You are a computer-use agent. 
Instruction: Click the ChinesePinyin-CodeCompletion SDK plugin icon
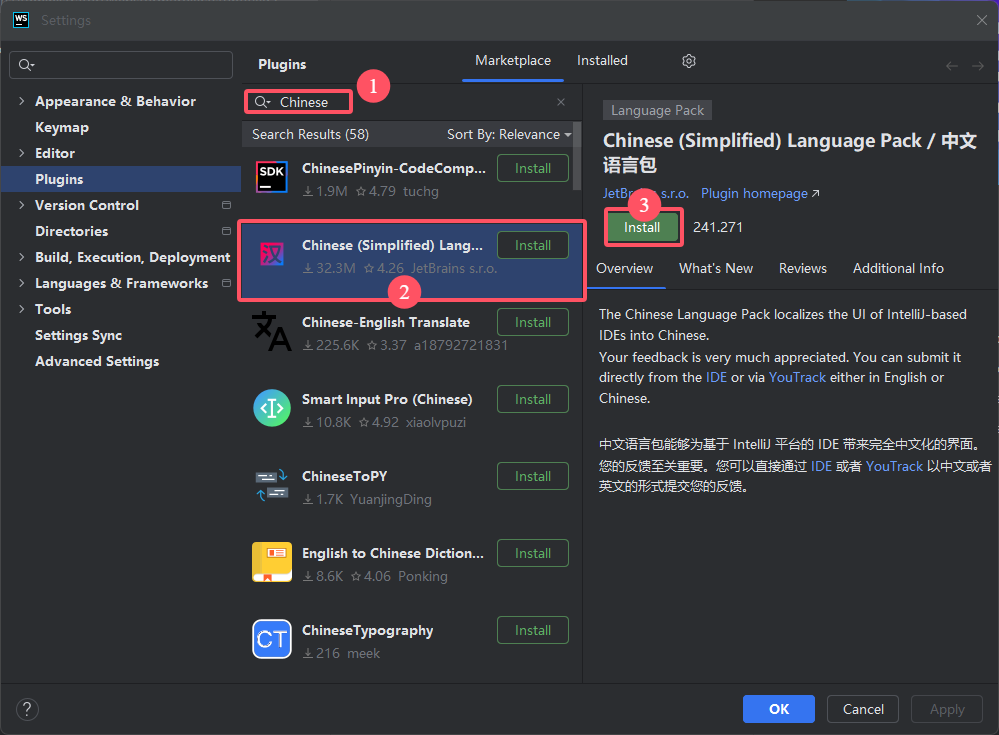pos(272,177)
